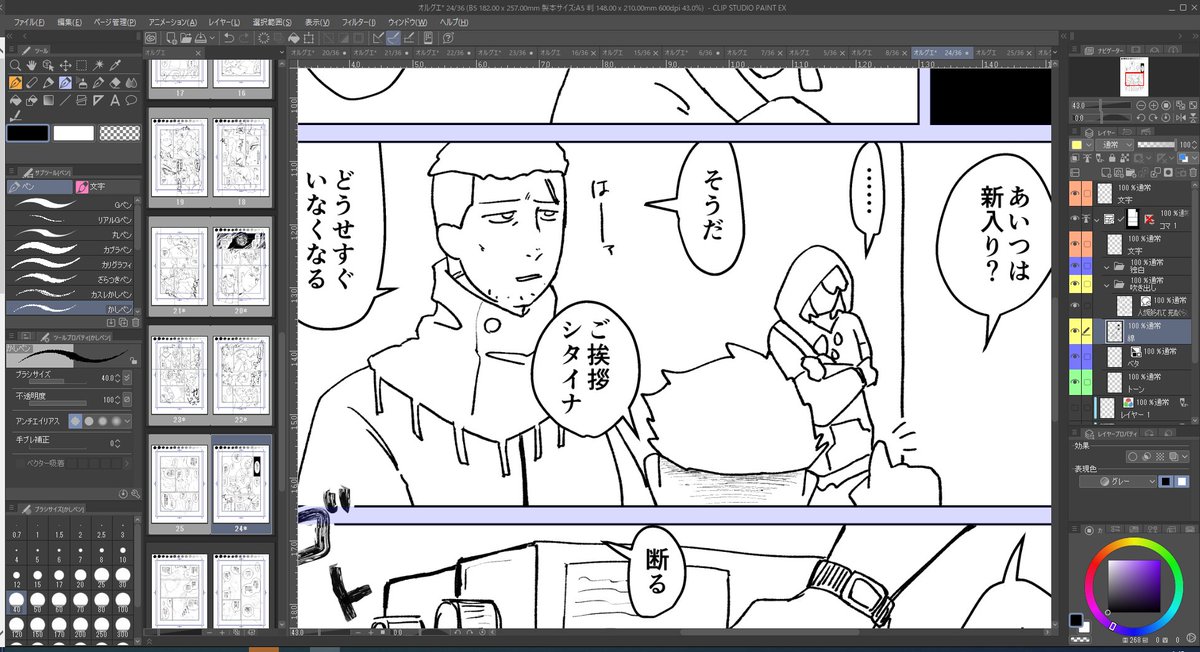
Task: Select the 丸ペン sub tool
Action: click(70, 234)
